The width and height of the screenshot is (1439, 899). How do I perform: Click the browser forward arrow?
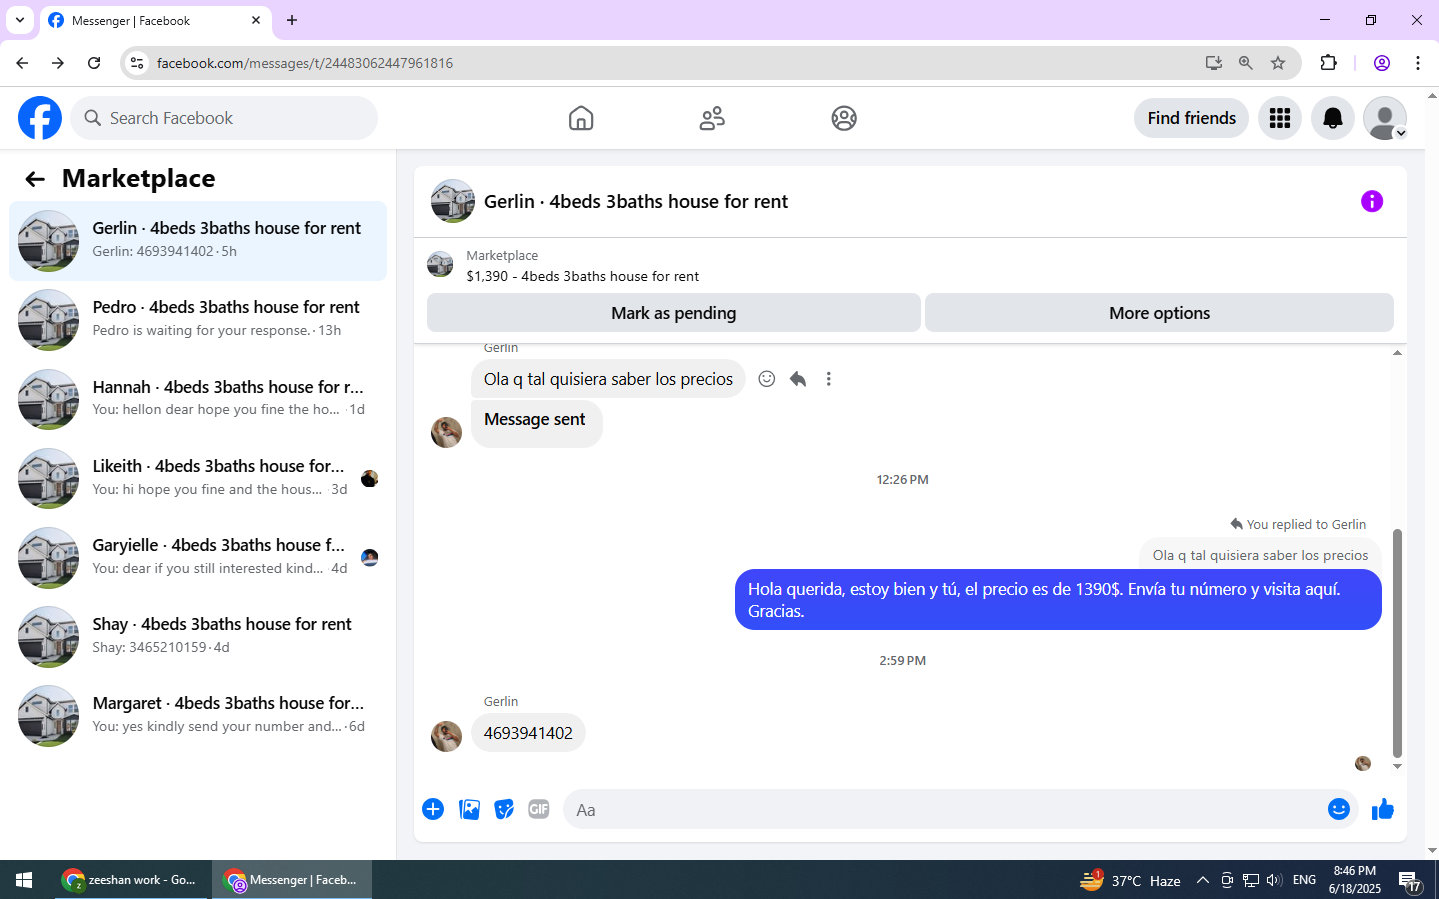(58, 63)
